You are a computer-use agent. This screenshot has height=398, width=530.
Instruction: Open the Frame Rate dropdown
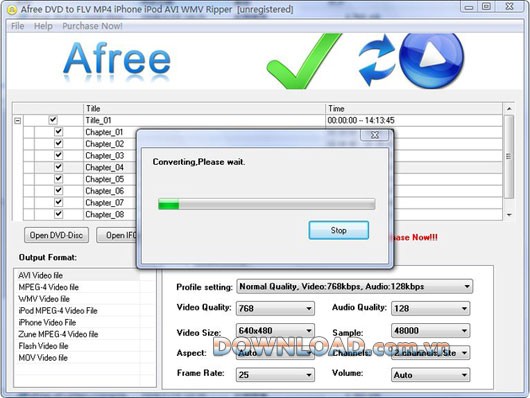275,375
